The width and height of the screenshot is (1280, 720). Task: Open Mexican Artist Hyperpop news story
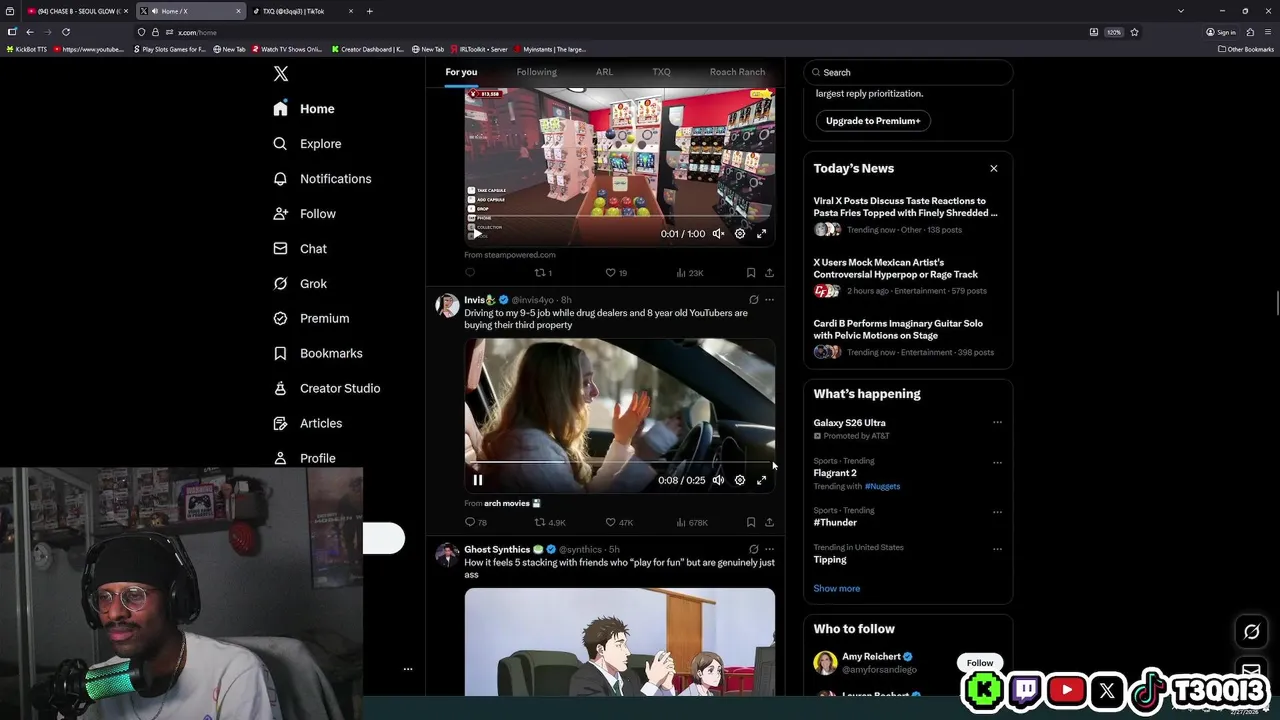tap(908, 276)
